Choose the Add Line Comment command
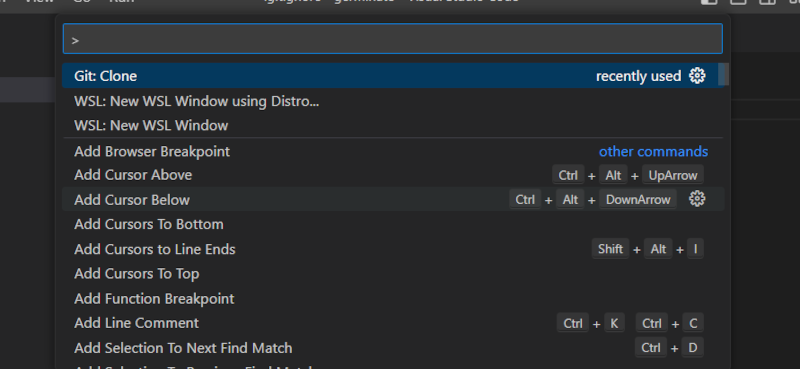 [x=392, y=323]
